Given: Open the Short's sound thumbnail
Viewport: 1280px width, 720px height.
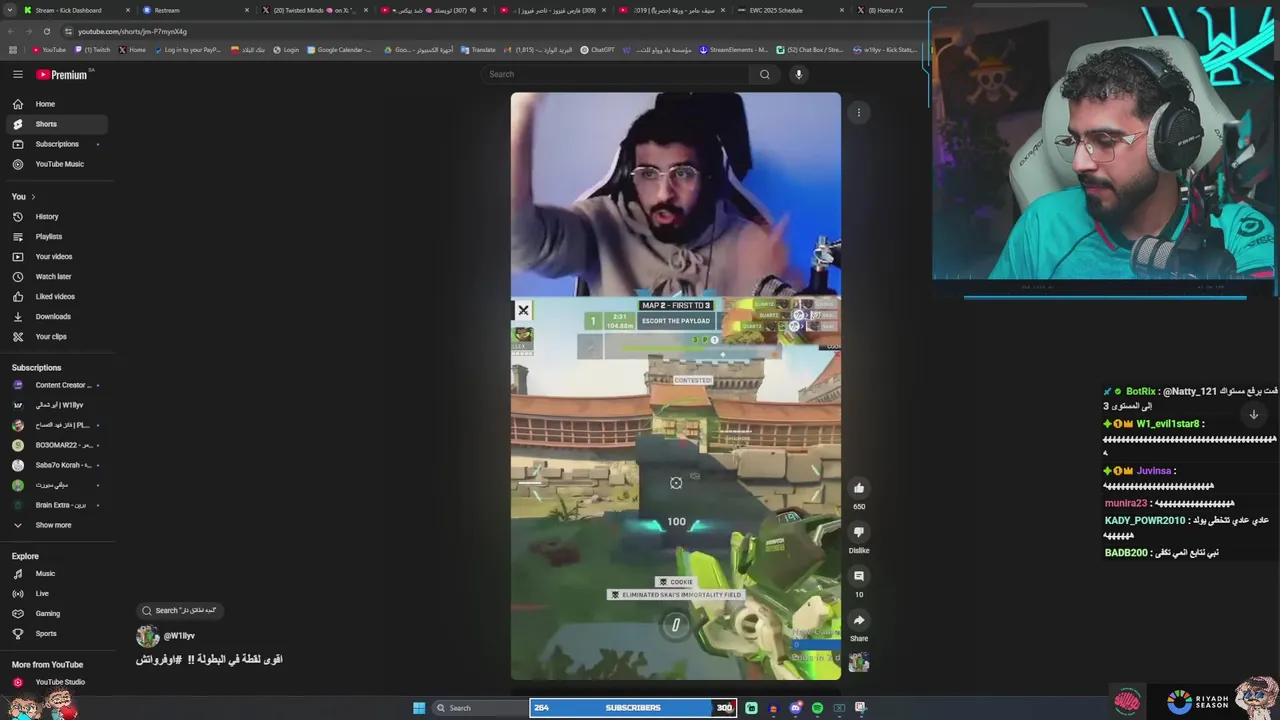Looking at the screenshot, I should 858,662.
